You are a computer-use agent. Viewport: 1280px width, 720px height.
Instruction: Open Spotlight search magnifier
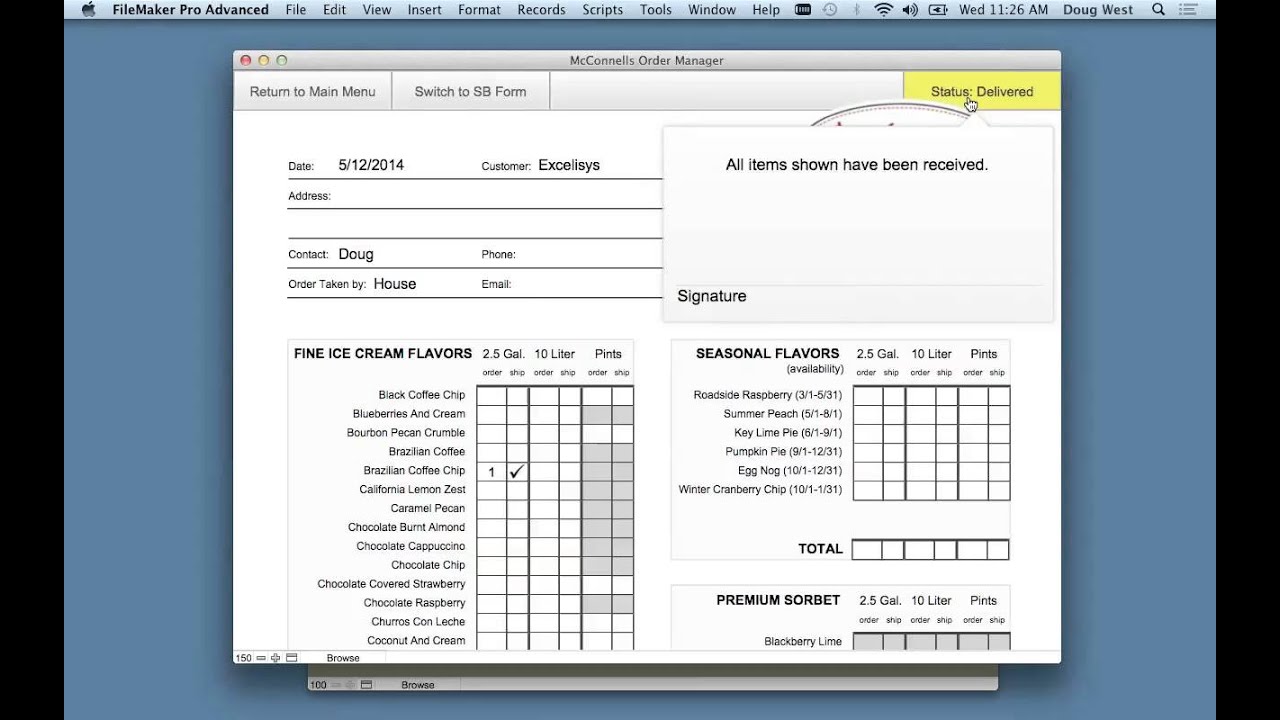pyautogui.click(x=1158, y=10)
